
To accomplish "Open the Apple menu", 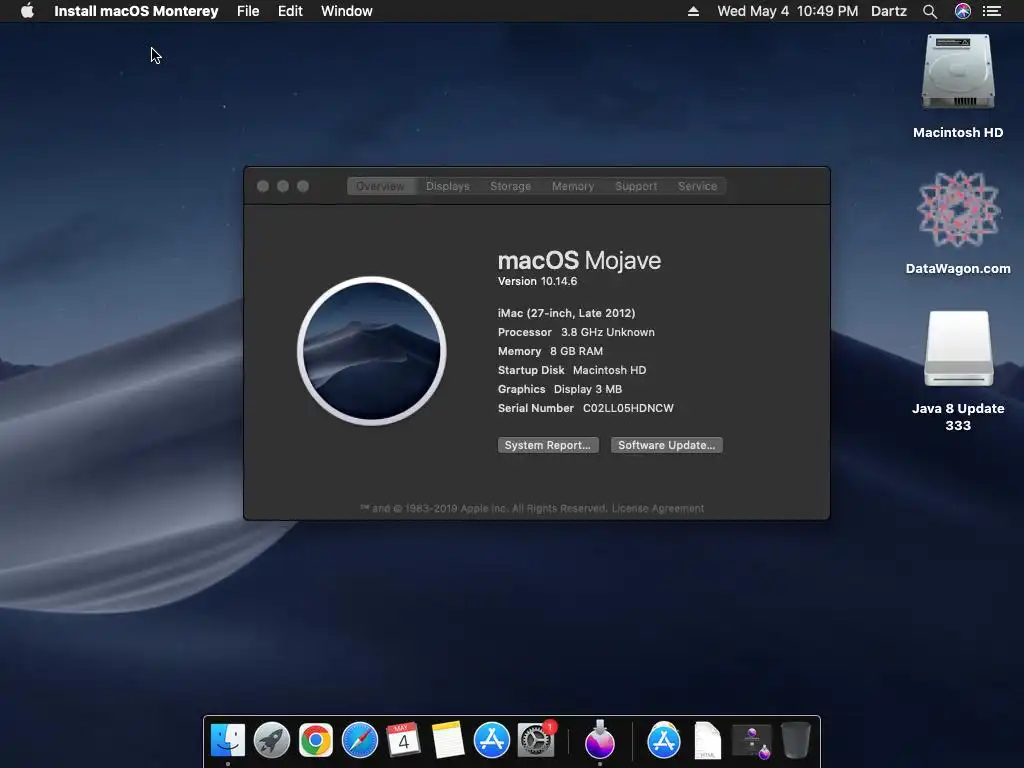I will click(x=27, y=11).
